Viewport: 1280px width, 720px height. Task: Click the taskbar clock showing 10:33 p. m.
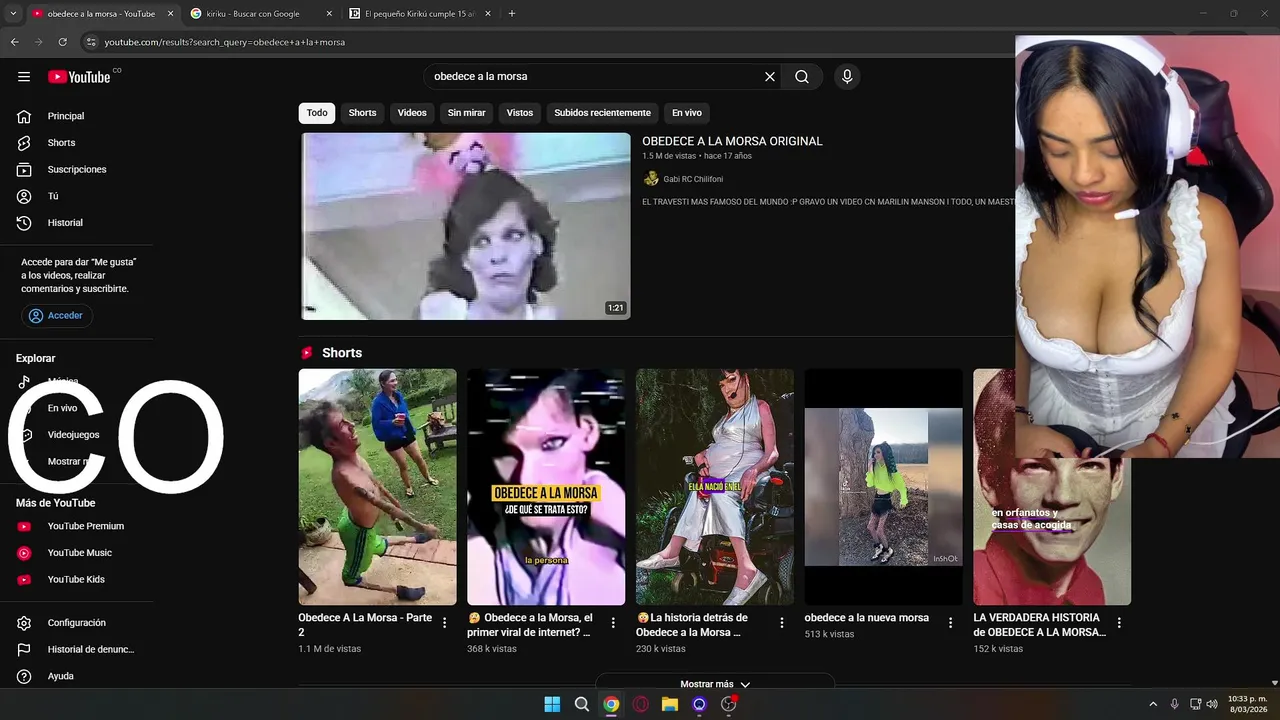pos(1247,704)
